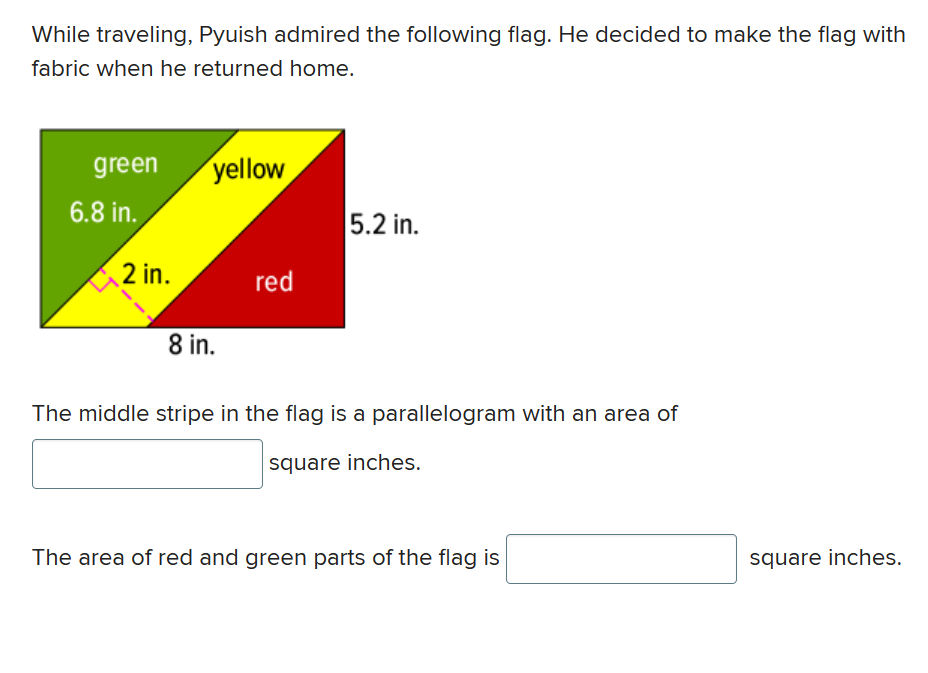
Task: Click the 8 in. measurement label
Action: (192, 345)
